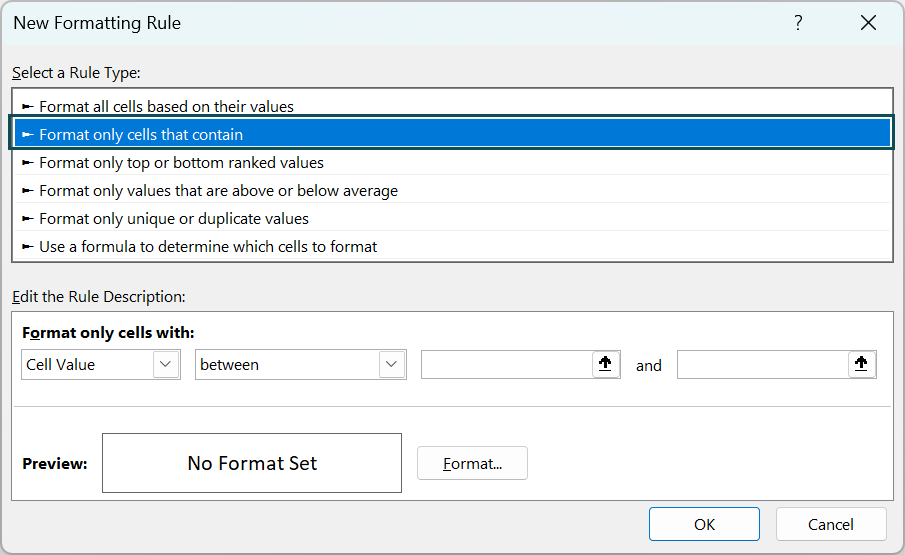Close the New Formatting Rule dialog
The width and height of the screenshot is (905, 555).
pyautogui.click(x=868, y=23)
